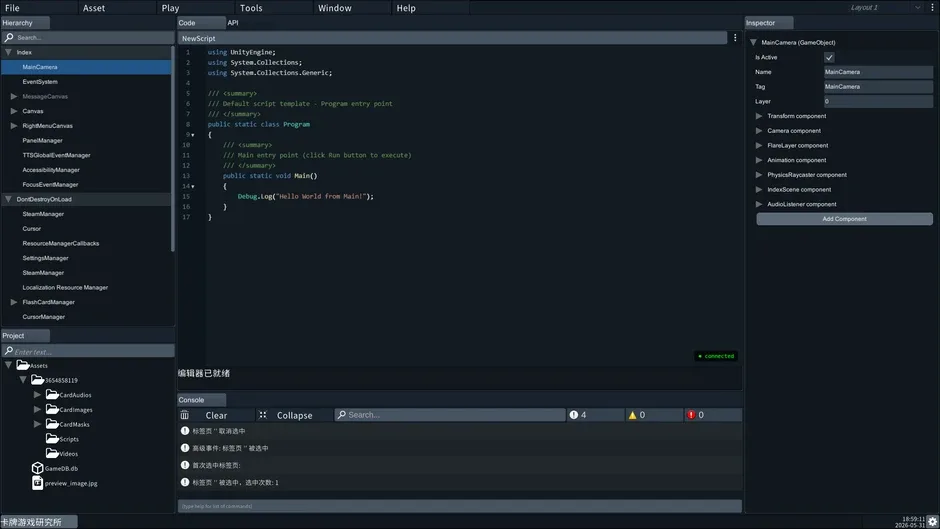Click the Tag field in the Inspector
Viewport: 940px width, 529px height.
pos(878,86)
